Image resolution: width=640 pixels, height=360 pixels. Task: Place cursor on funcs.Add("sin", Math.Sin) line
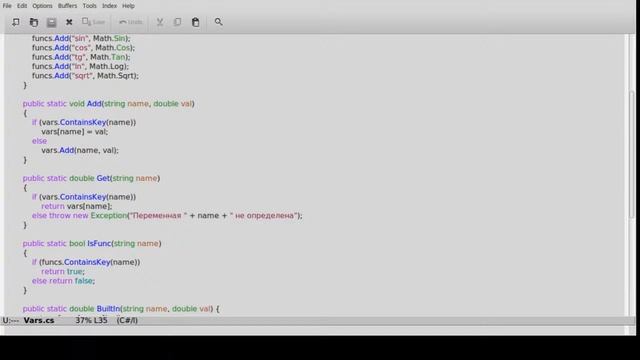pos(81,38)
